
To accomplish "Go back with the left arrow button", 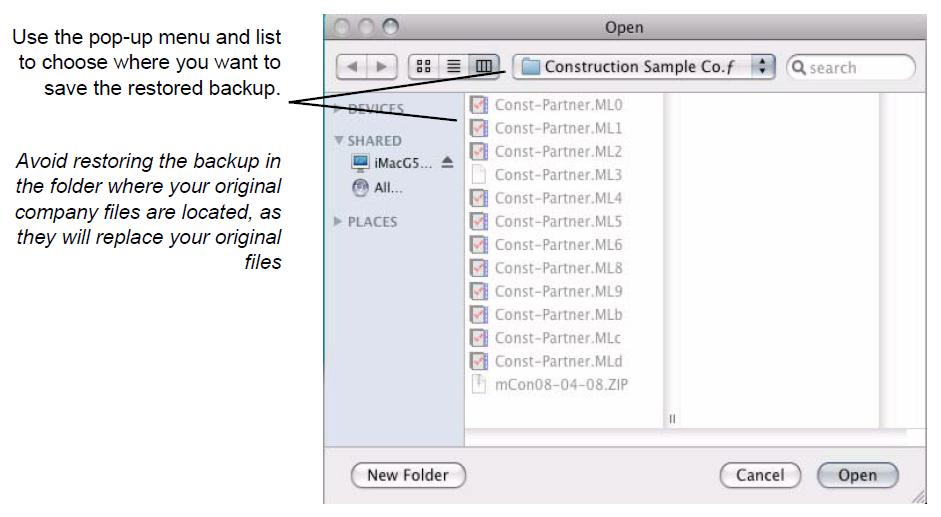I will tap(352, 67).
